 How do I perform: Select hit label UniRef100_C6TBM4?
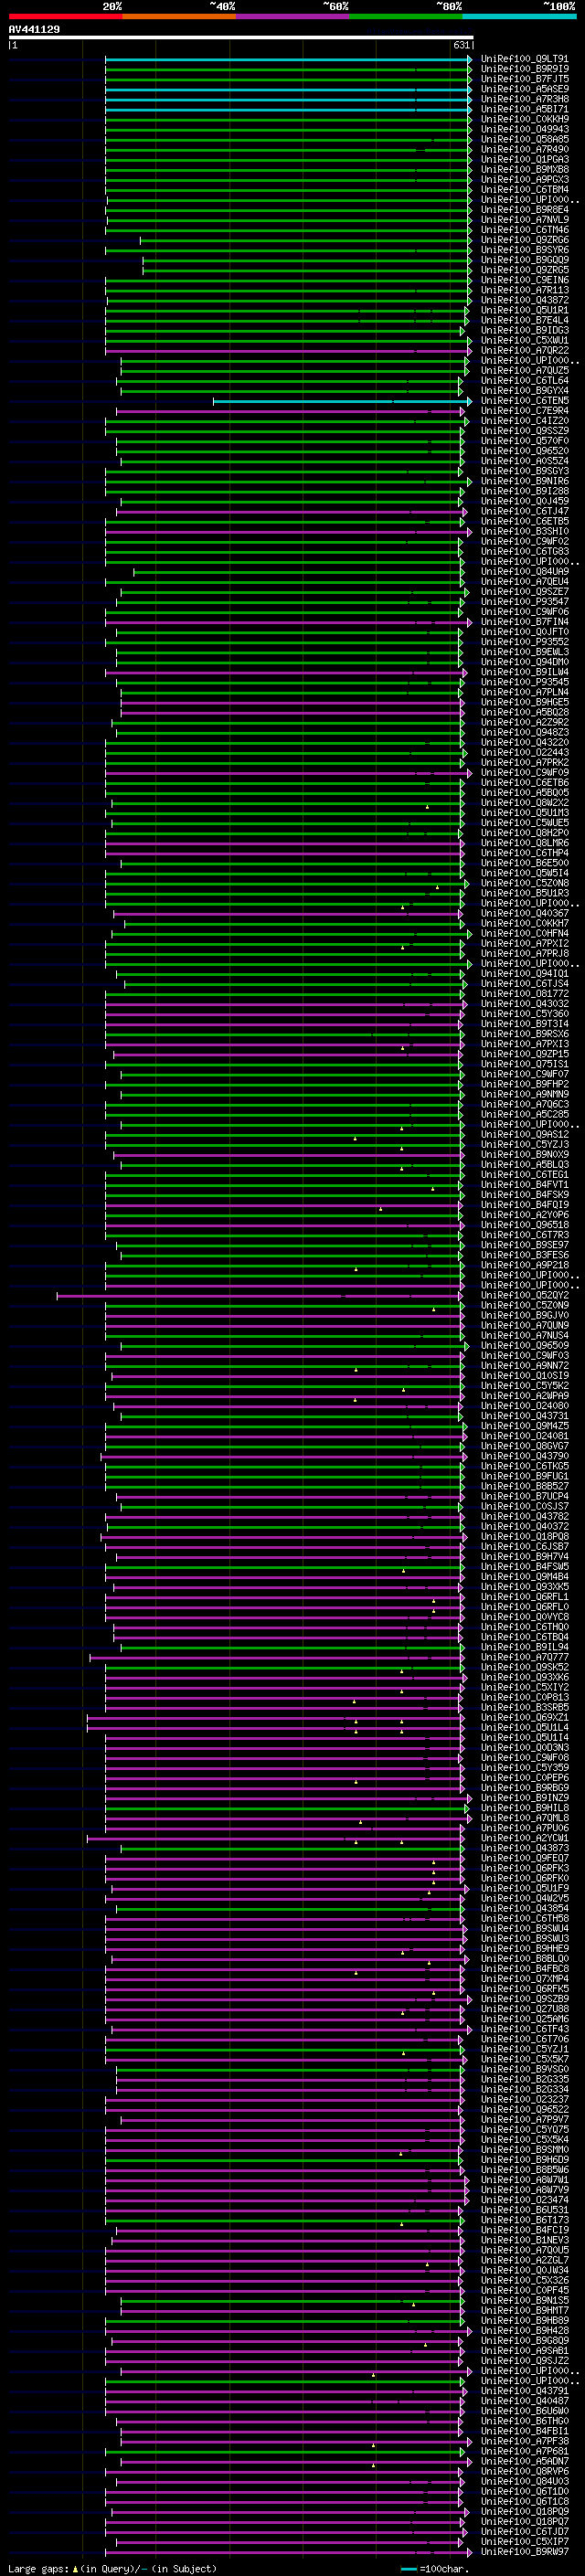(x=525, y=189)
